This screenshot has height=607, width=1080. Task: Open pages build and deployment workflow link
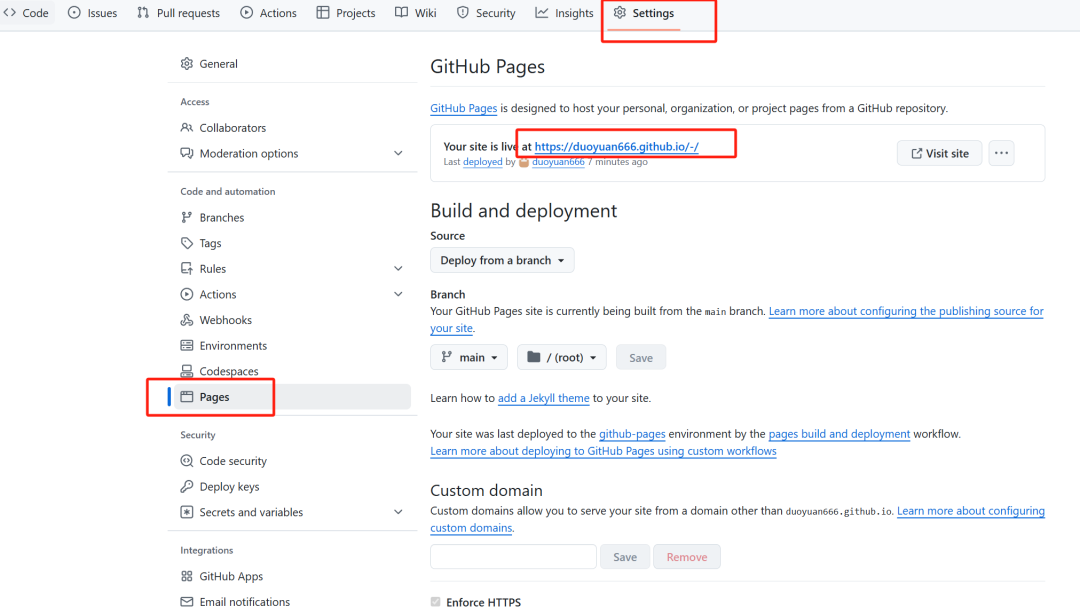[839, 434]
